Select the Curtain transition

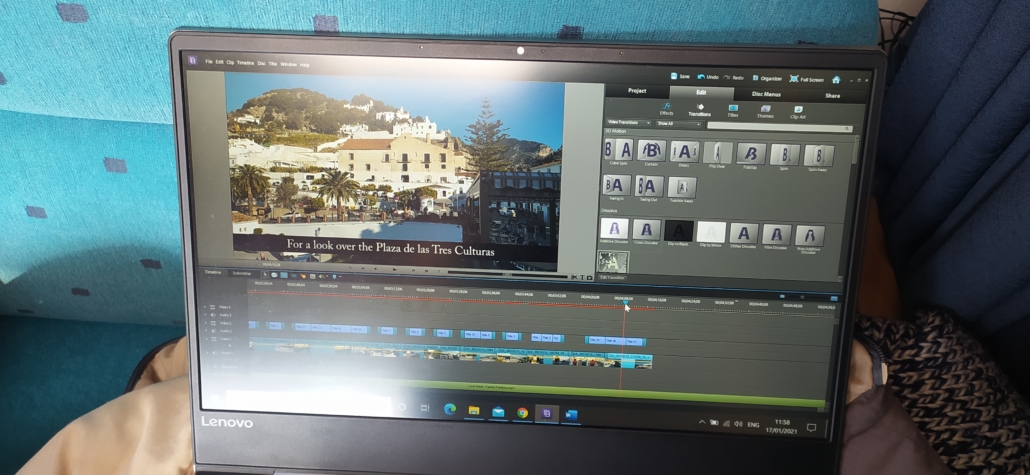click(651, 152)
